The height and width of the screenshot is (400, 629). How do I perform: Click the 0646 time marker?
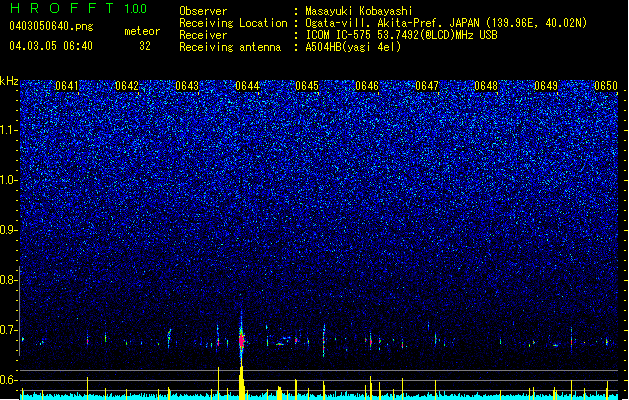[367, 86]
